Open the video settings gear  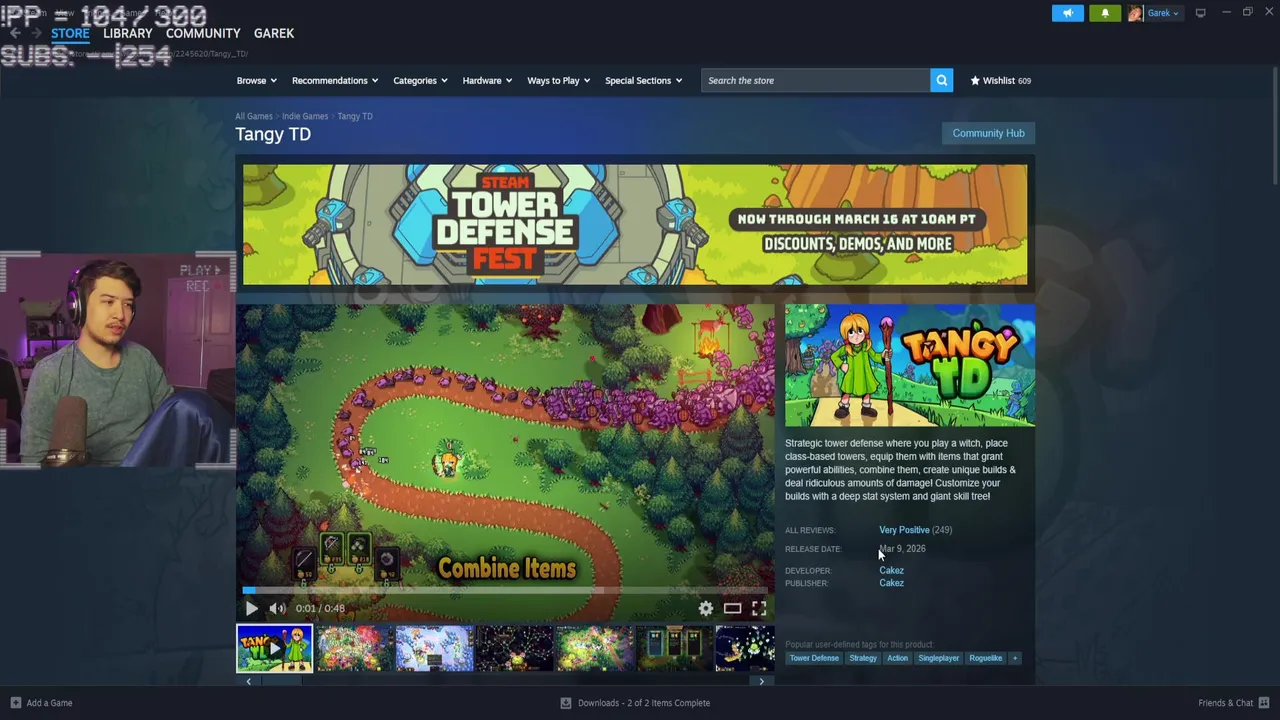(706, 608)
